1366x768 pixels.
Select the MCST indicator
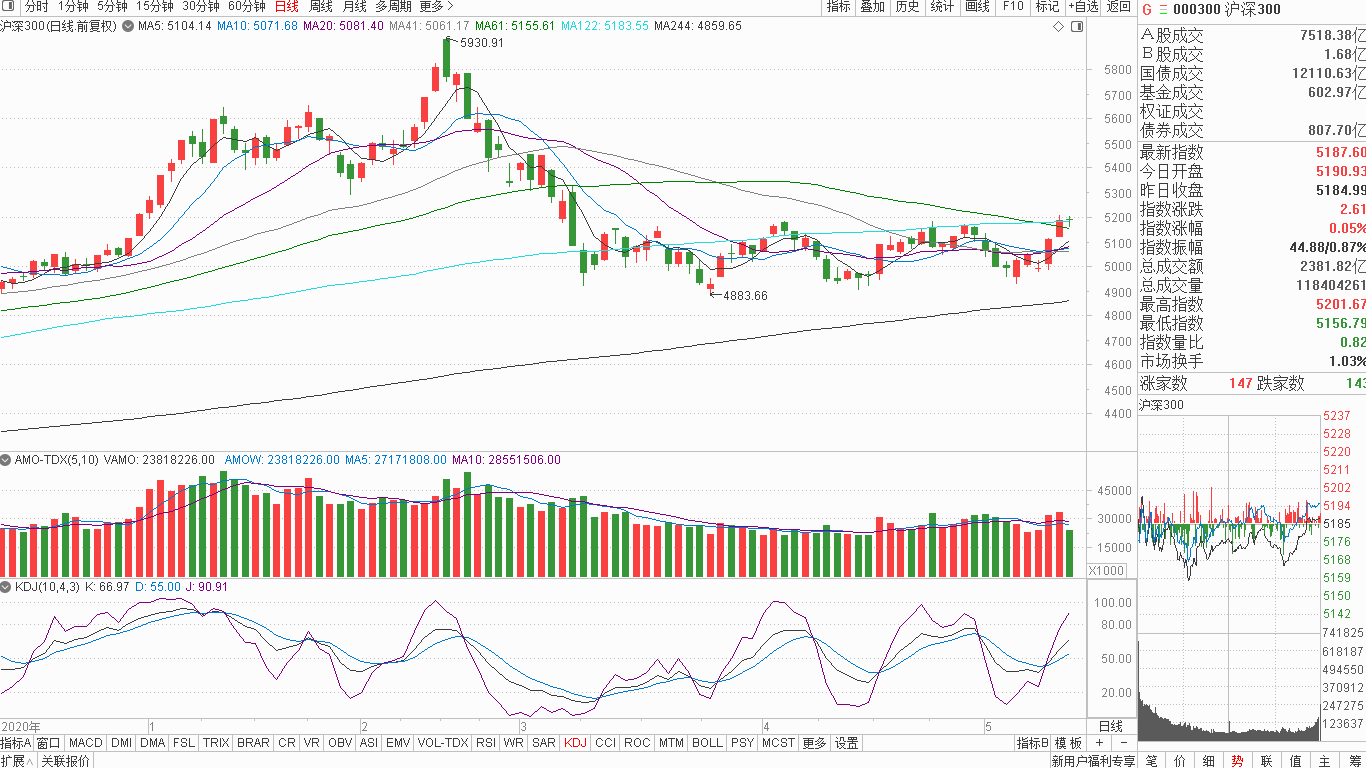click(x=778, y=743)
